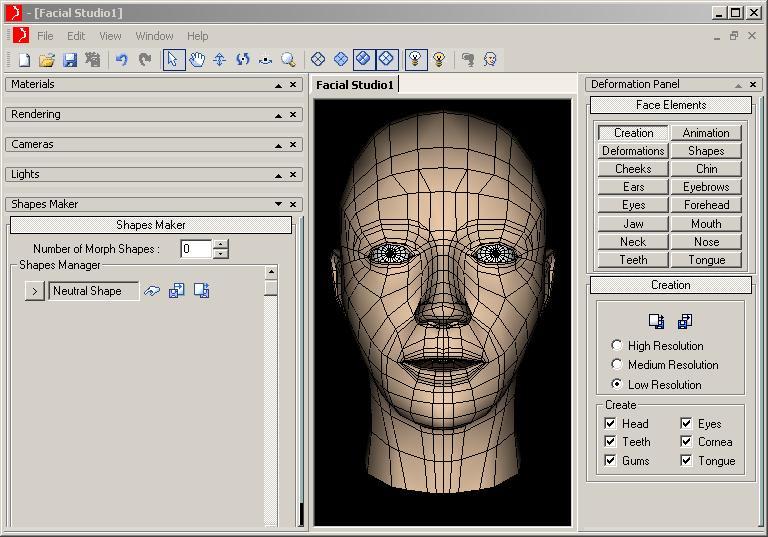Click the Animation button
The height and width of the screenshot is (537, 768).
pos(706,133)
